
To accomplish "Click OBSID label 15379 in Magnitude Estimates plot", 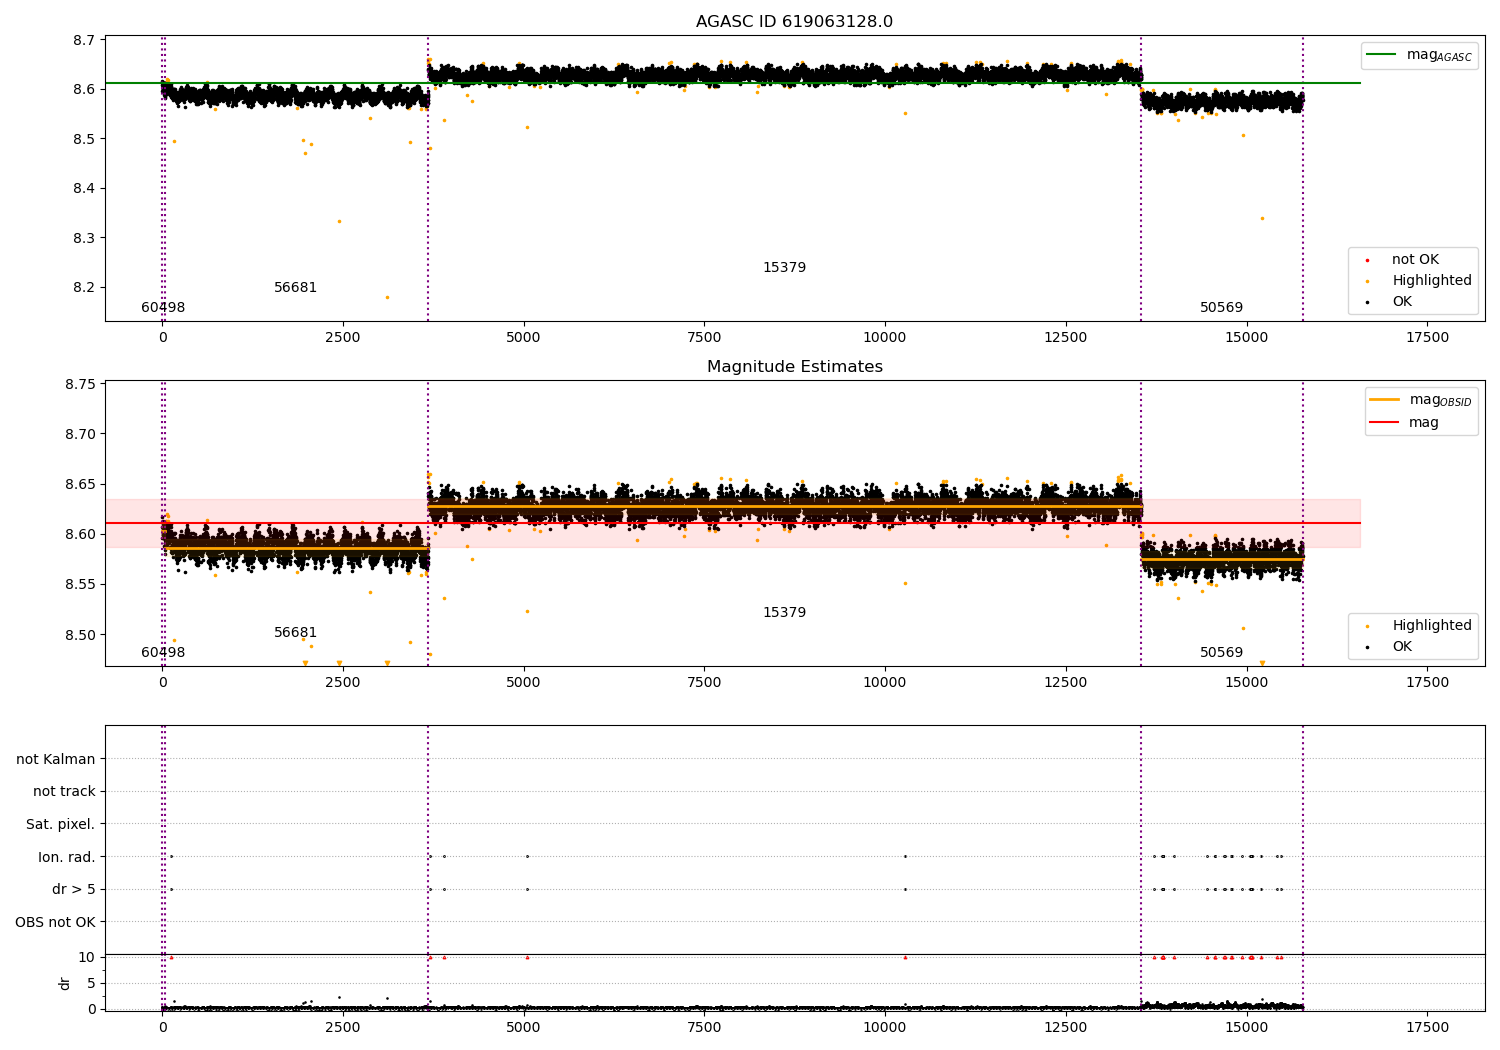I will (784, 613).
